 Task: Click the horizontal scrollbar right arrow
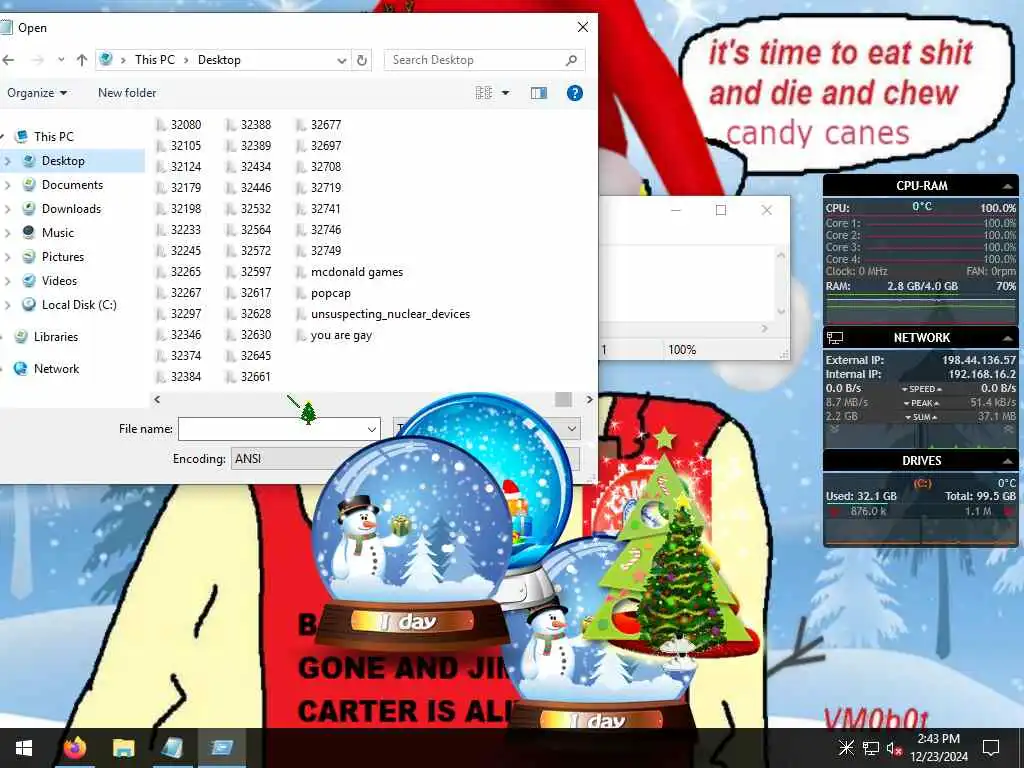pos(589,399)
